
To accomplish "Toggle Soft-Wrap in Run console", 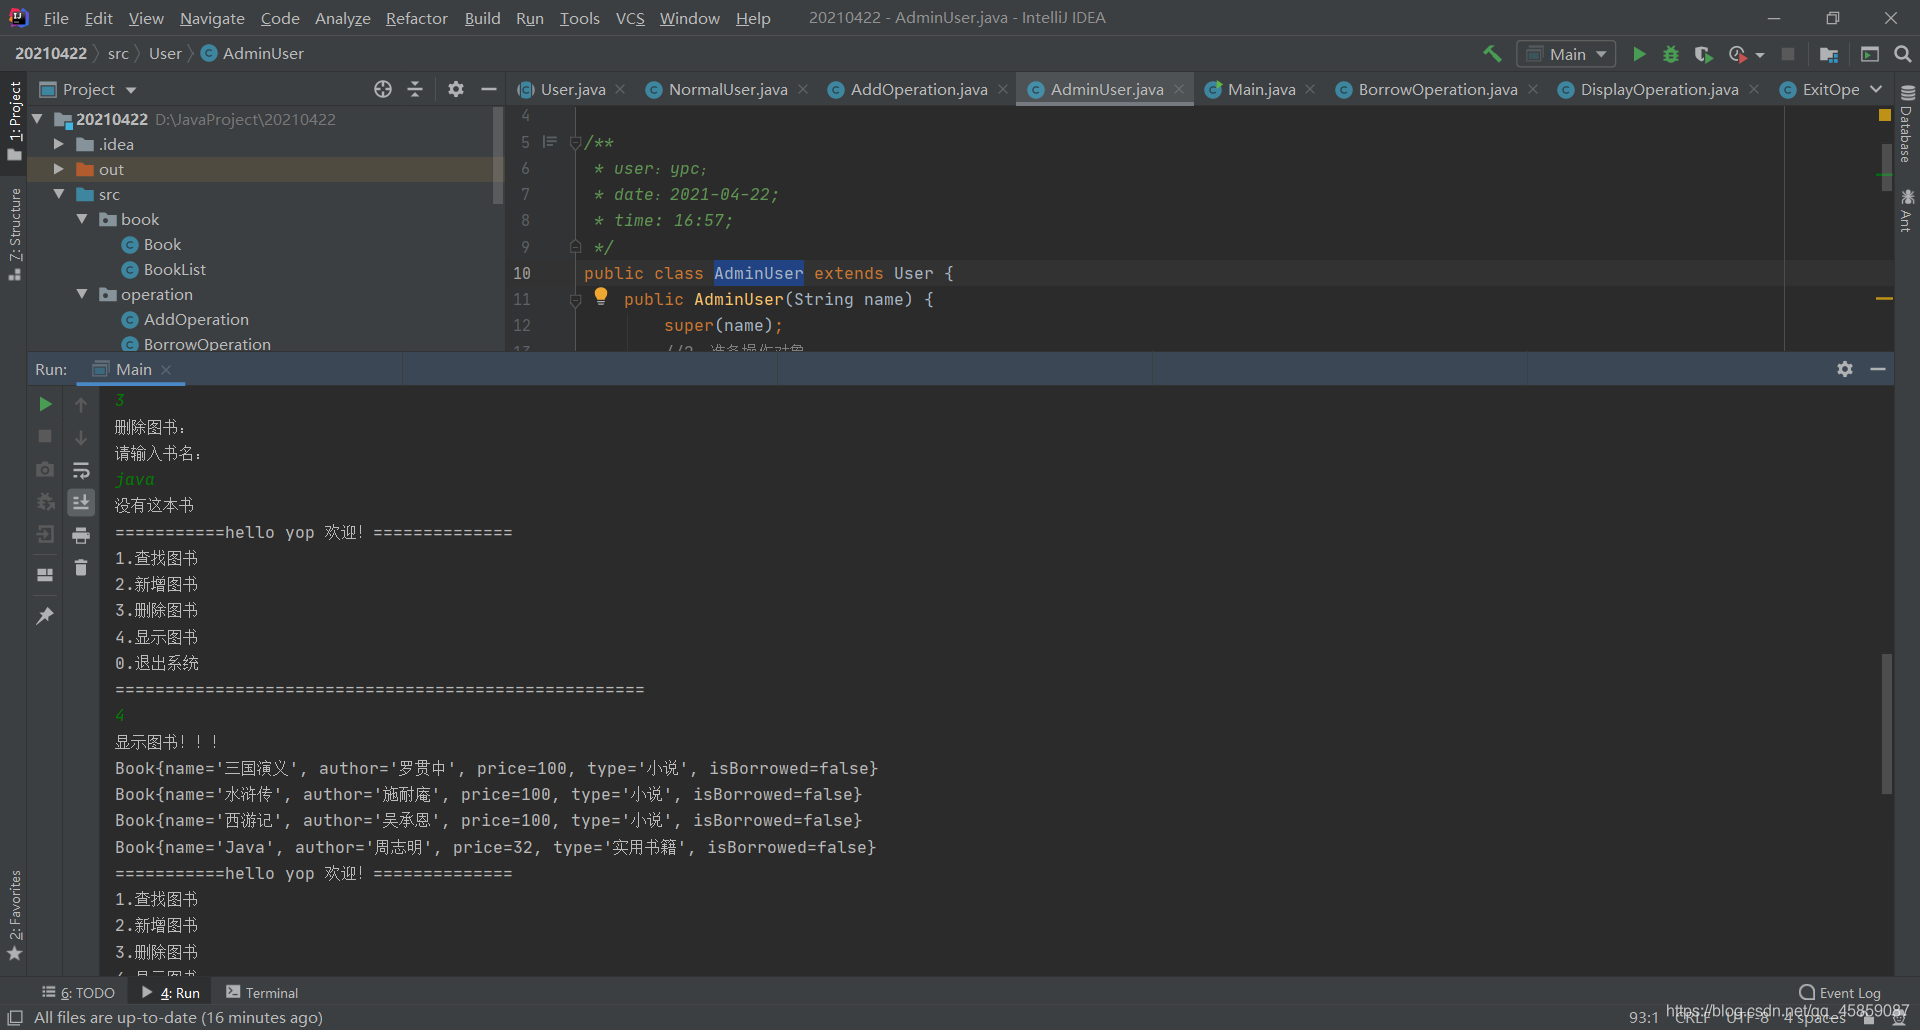I will (x=81, y=470).
